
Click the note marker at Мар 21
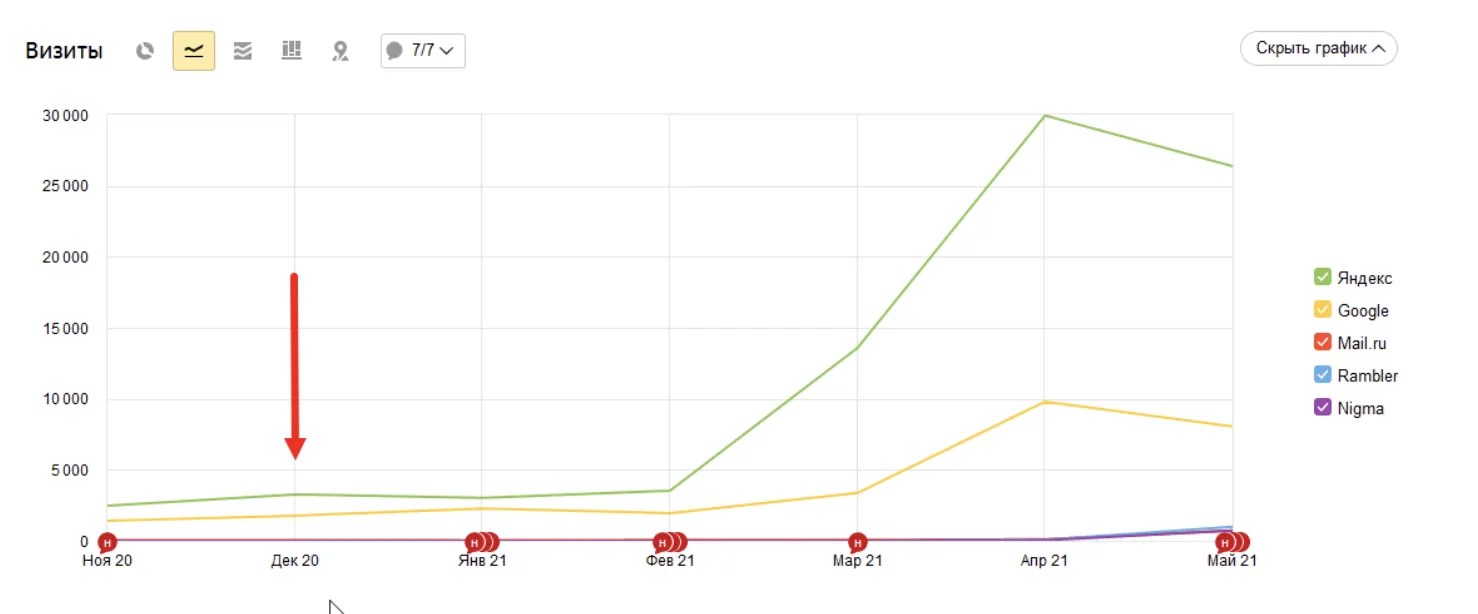coord(857,542)
